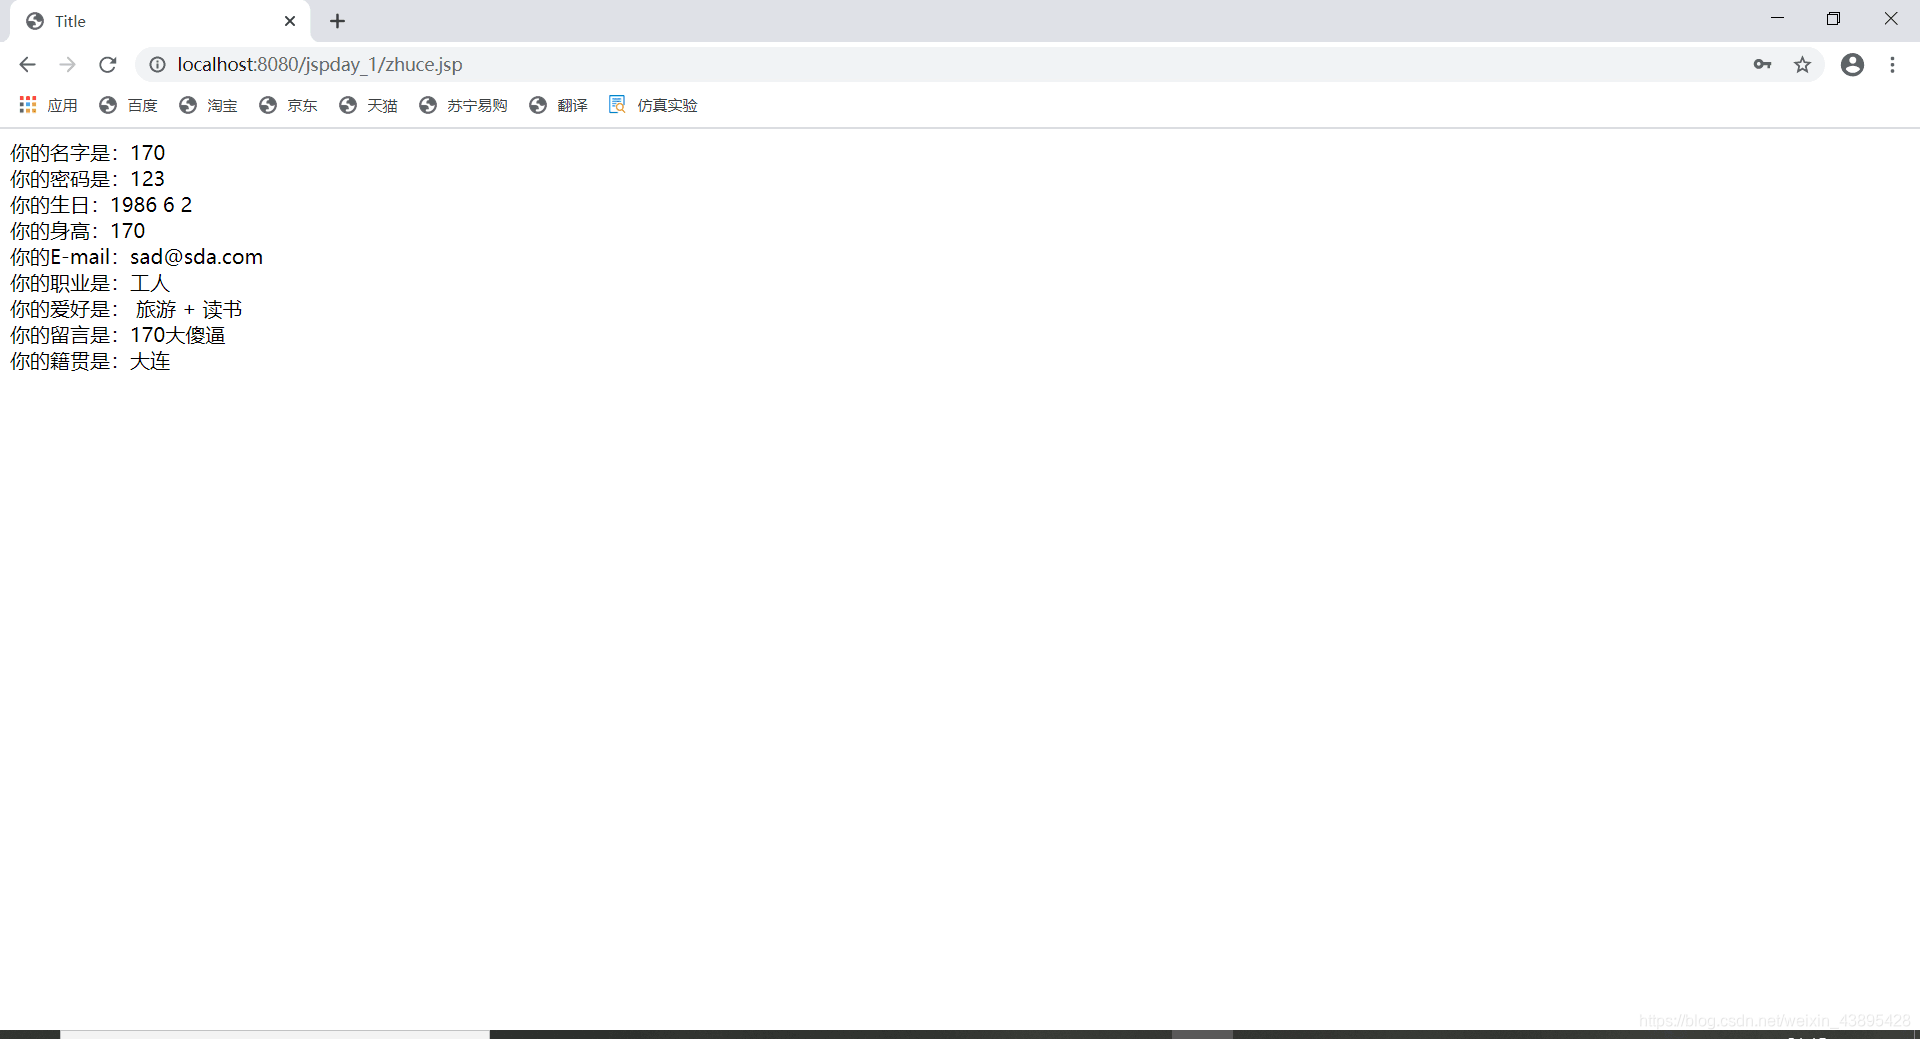Go back to the previous page
1920x1039 pixels.
(x=27, y=65)
